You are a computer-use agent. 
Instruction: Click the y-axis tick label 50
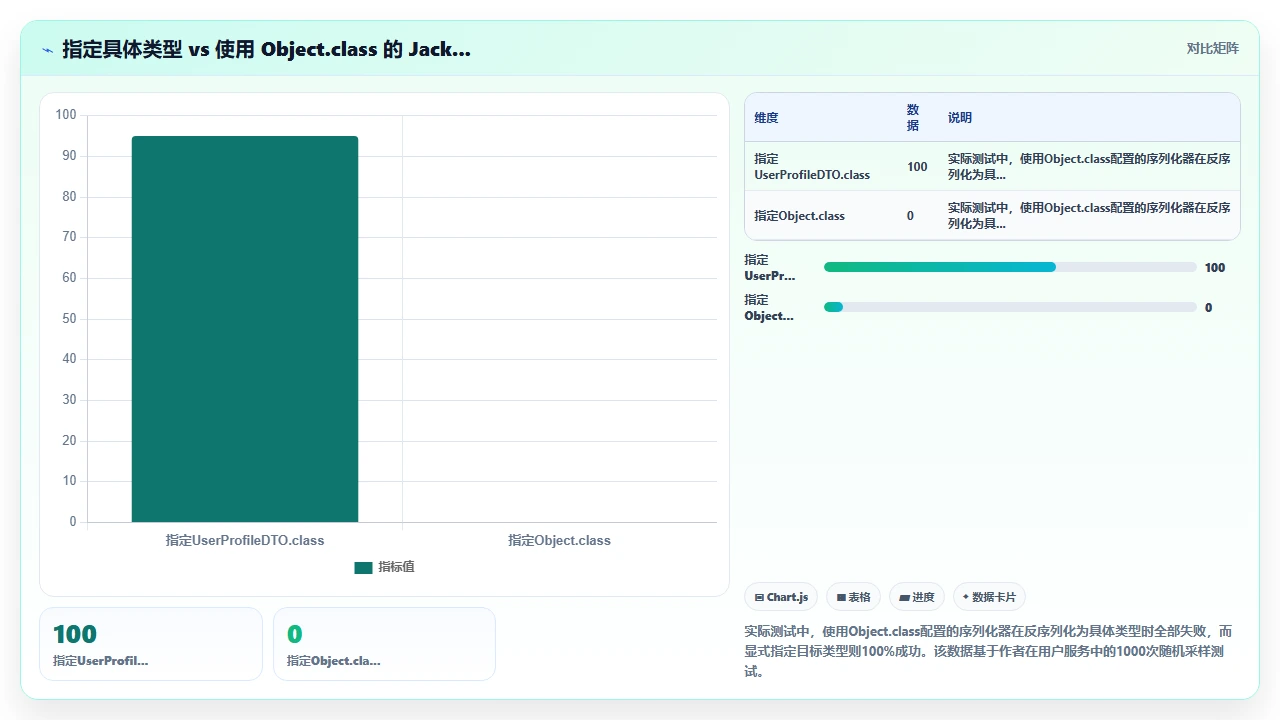coord(69,319)
